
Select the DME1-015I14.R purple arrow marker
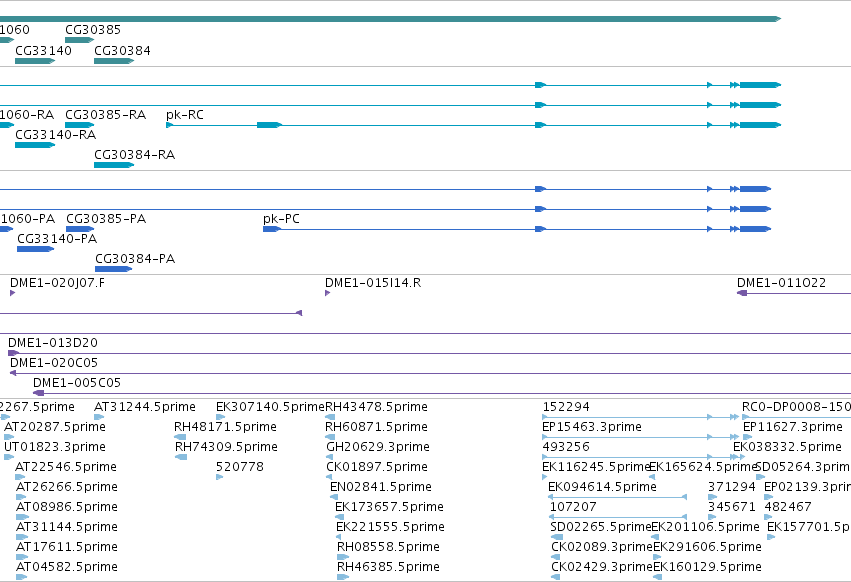327,293
